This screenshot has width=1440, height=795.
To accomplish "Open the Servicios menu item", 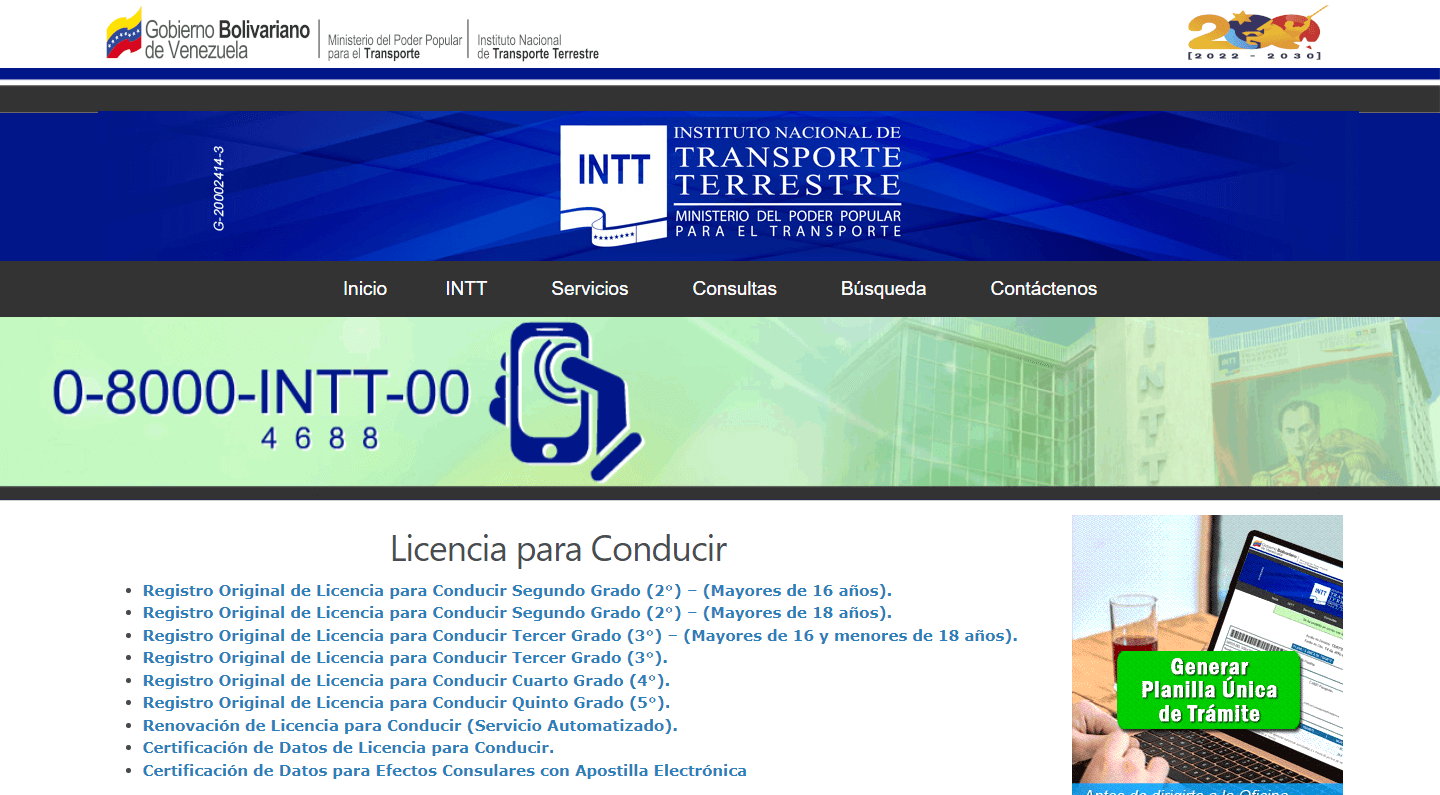I will [x=589, y=289].
